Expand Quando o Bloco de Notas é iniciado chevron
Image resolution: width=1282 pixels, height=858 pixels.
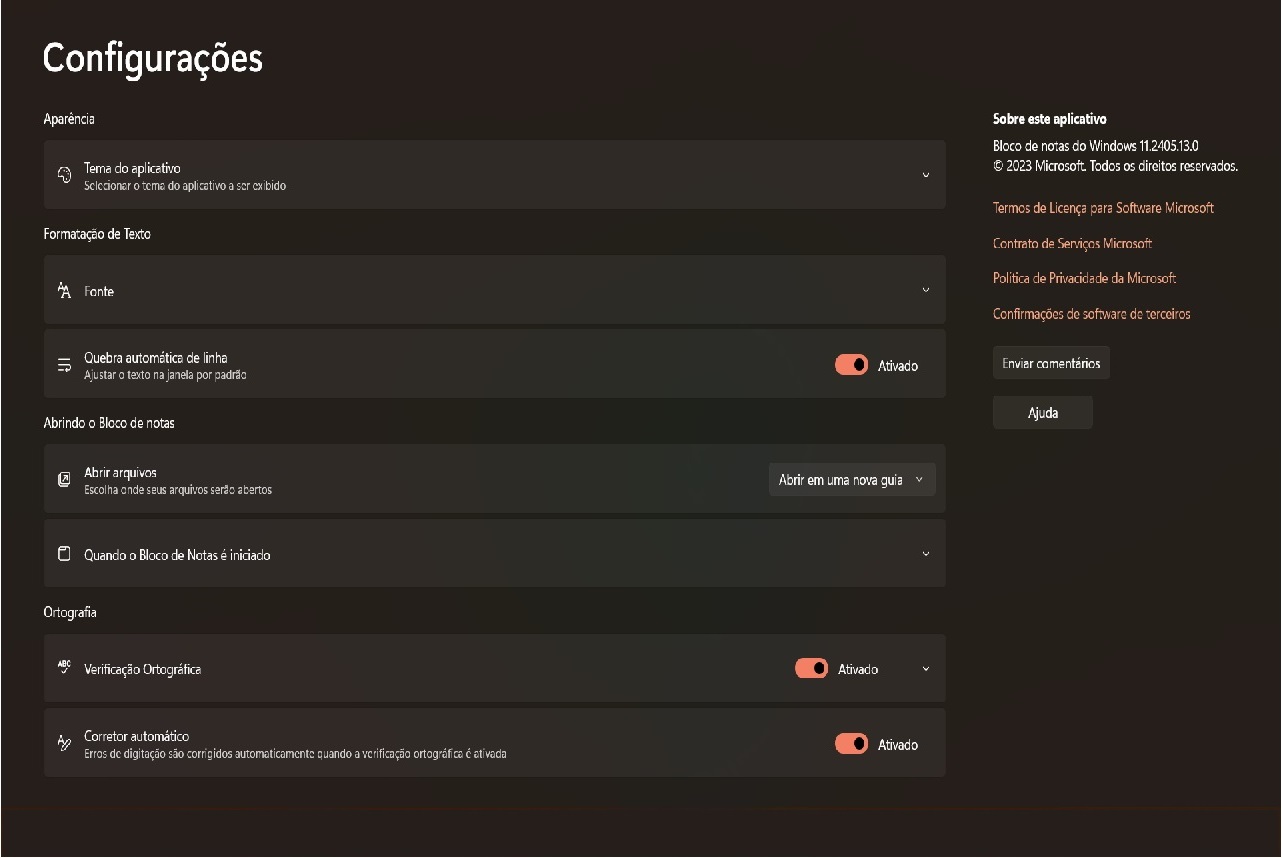click(x=925, y=554)
